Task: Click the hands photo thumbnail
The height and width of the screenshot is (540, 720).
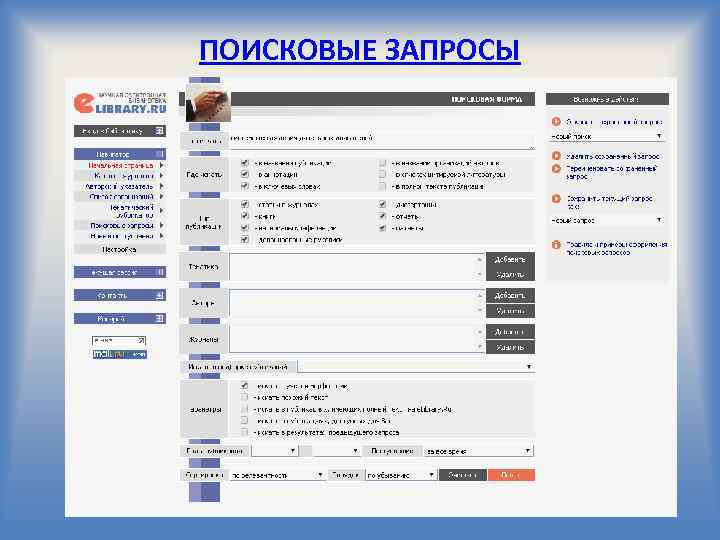Action: tap(208, 105)
